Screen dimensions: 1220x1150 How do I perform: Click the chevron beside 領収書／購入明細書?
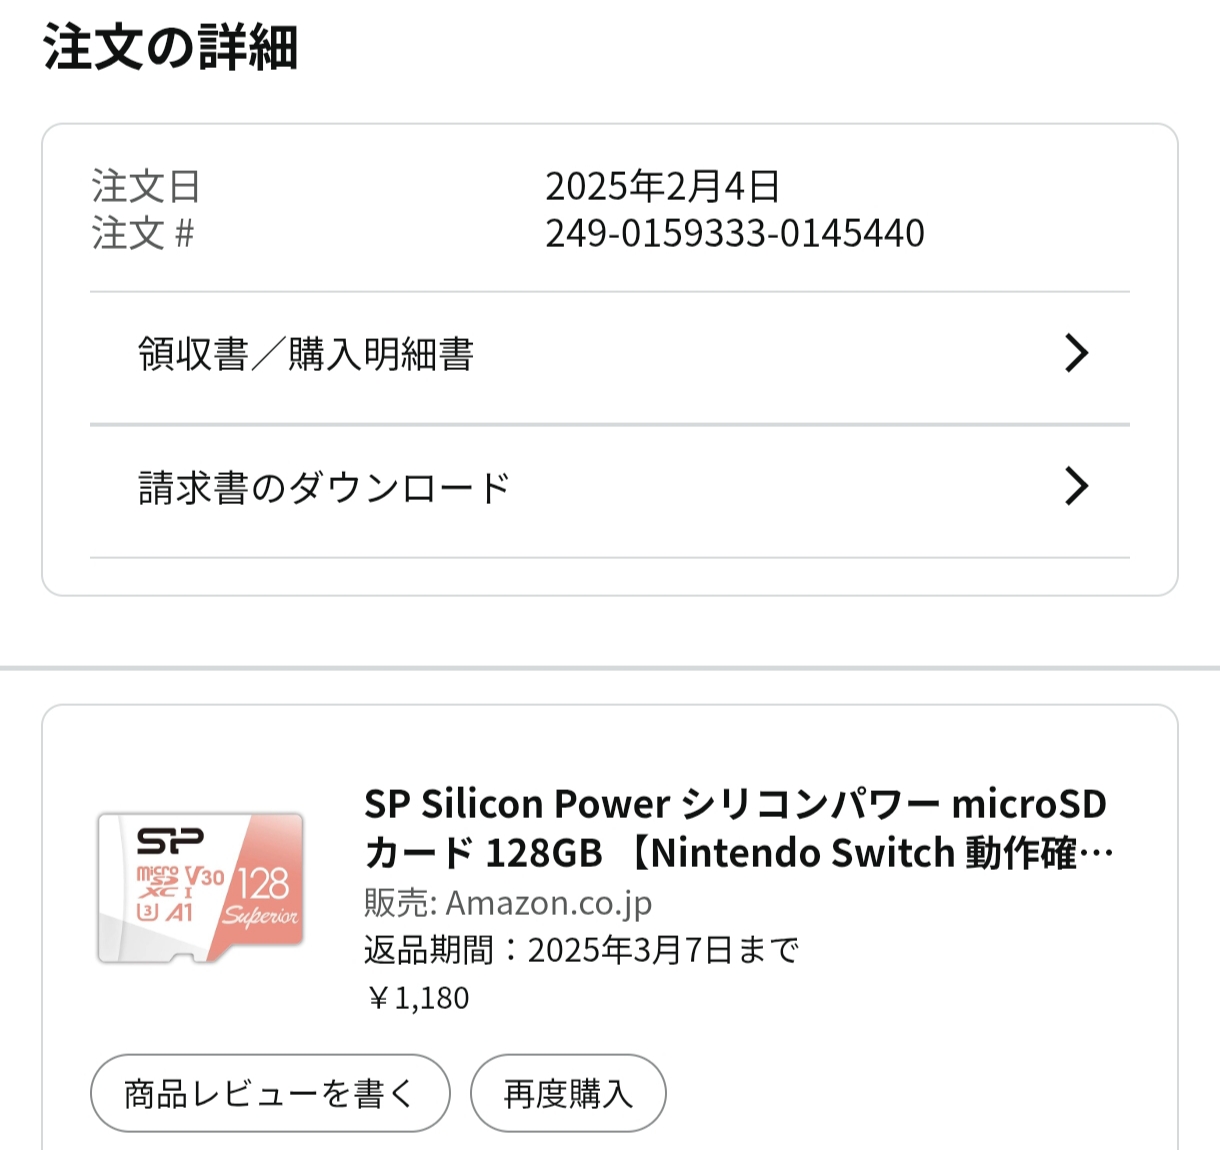[x=1076, y=354]
